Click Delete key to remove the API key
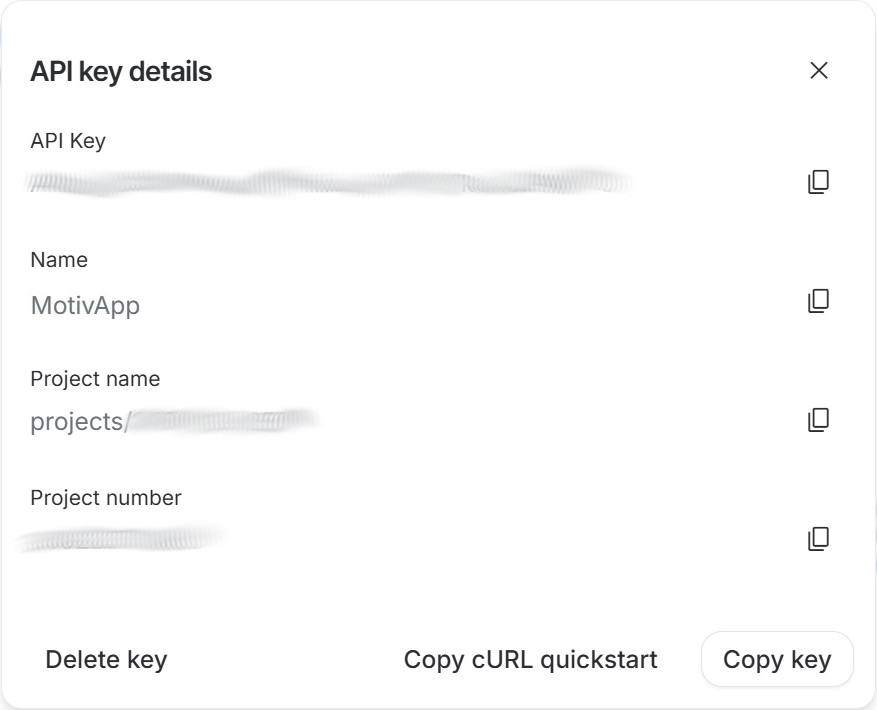This screenshot has height=710, width=877. pos(107,659)
